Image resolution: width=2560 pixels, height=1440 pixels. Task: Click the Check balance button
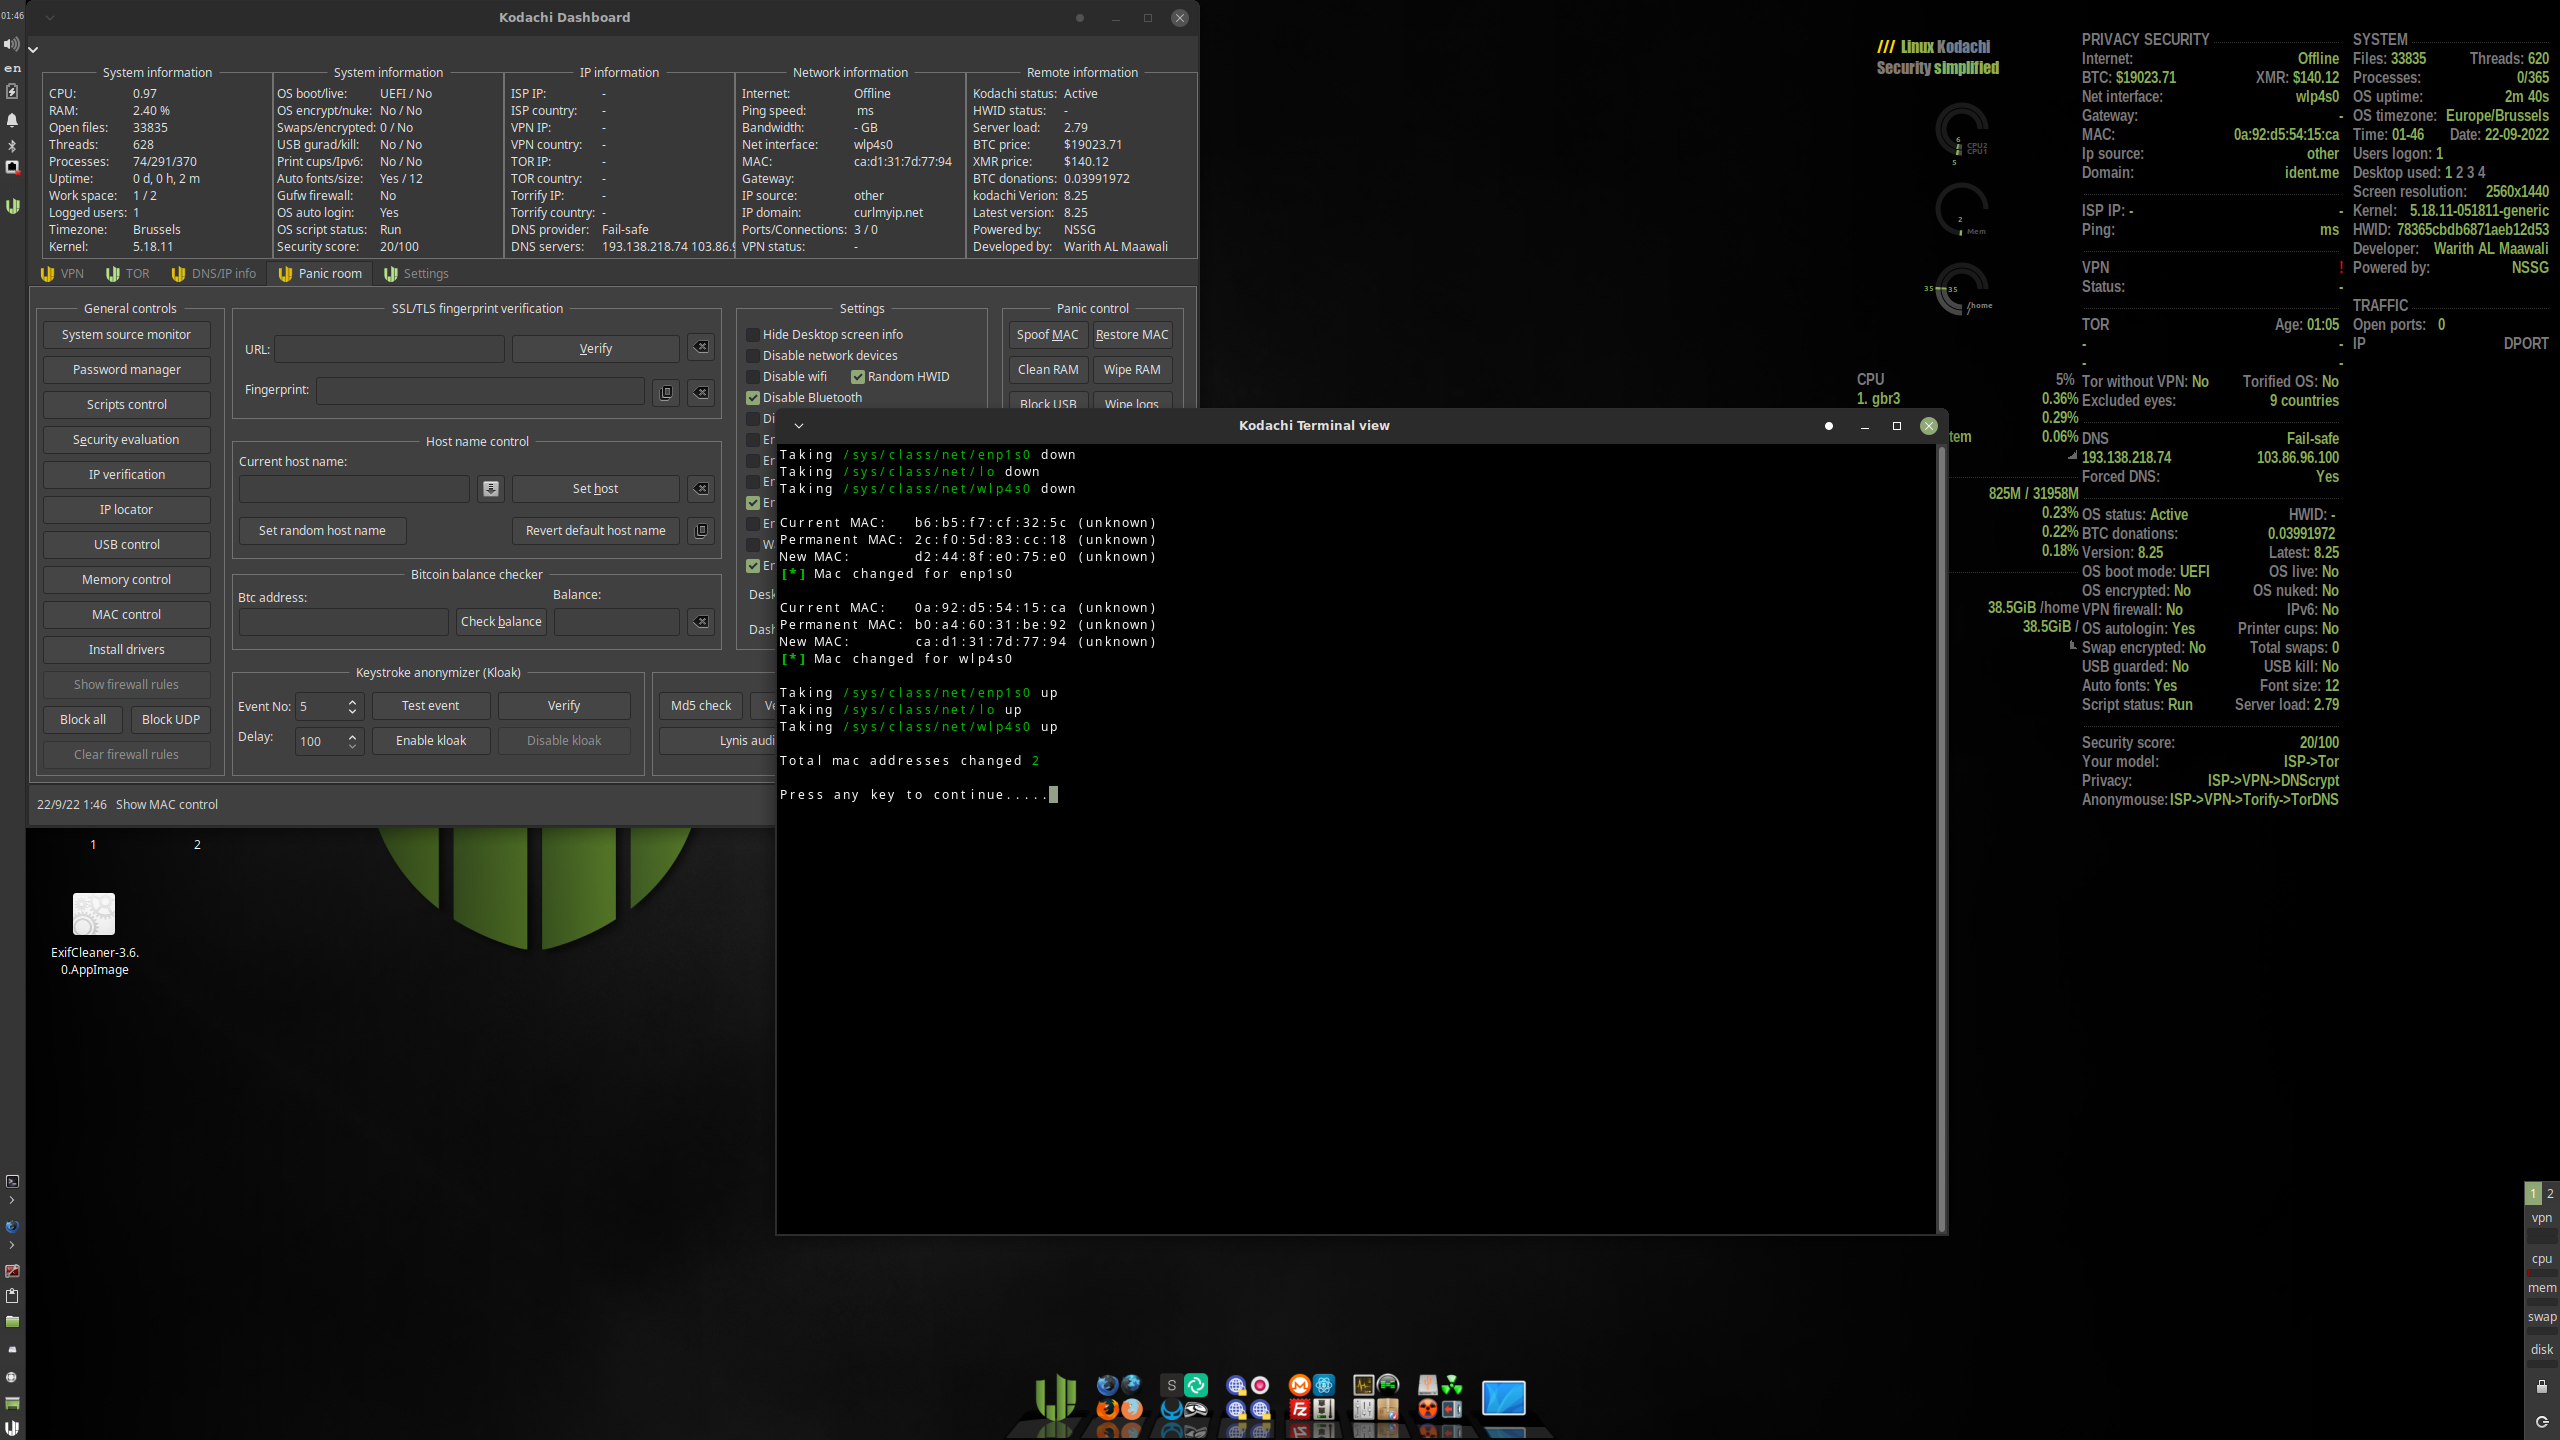click(501, 622)
